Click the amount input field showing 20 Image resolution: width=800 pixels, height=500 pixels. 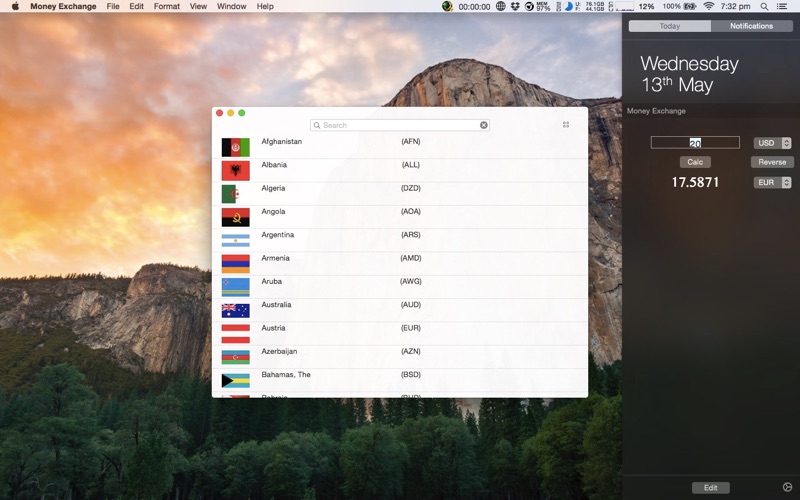(695, 143)
